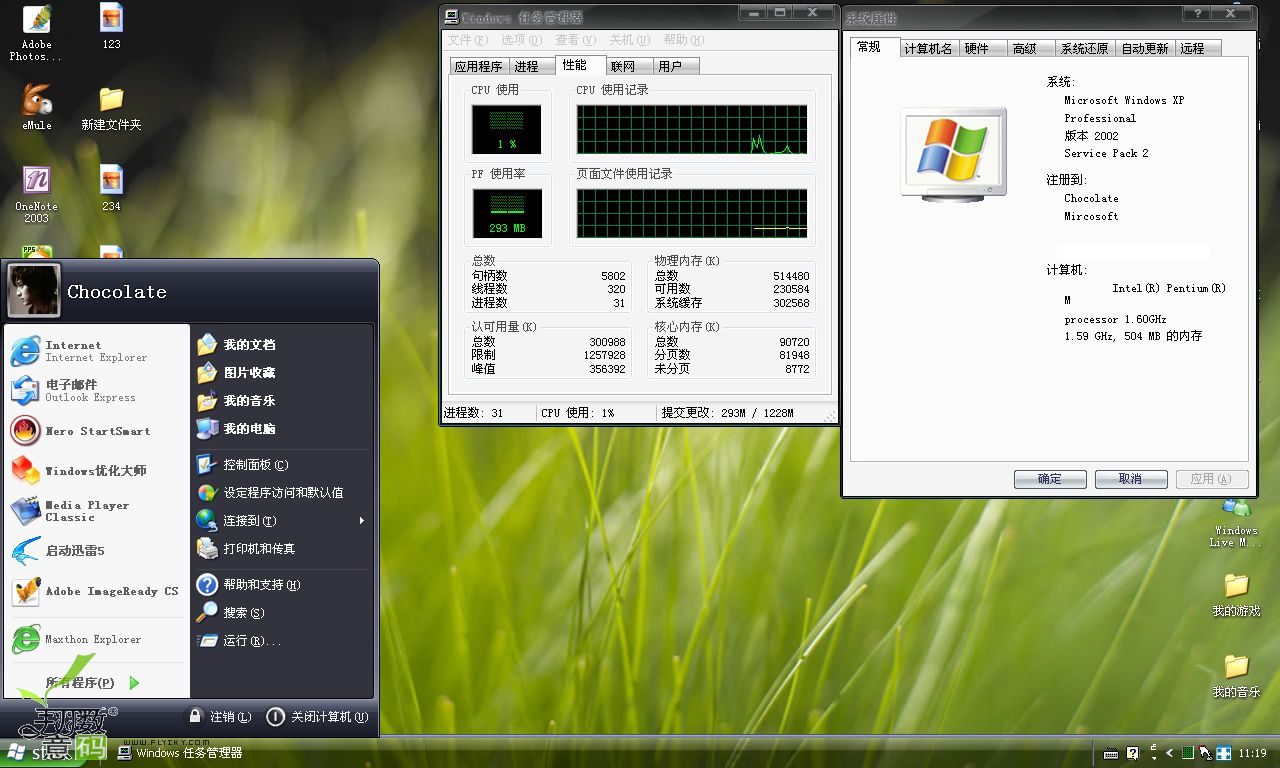1280x768 pixels.
Task: Switch to 应用程序 tab in Task Manager
Action: pos(479,67)
